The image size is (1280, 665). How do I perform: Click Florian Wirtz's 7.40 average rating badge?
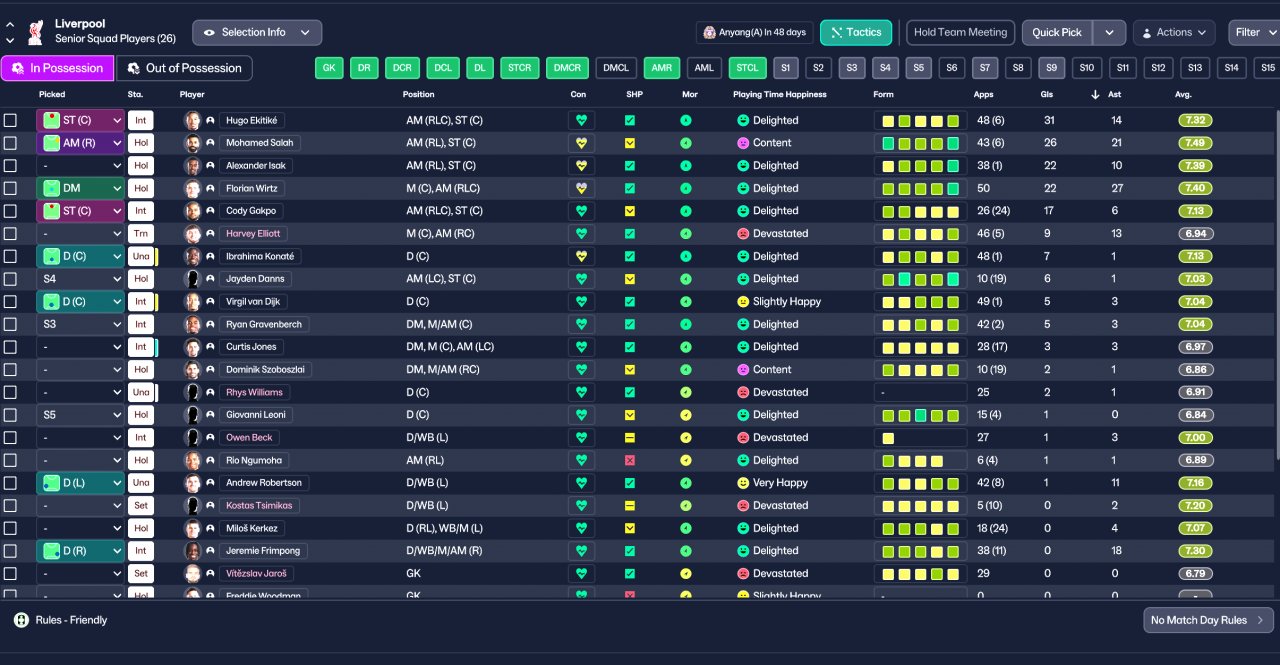tap(1195, 188)
